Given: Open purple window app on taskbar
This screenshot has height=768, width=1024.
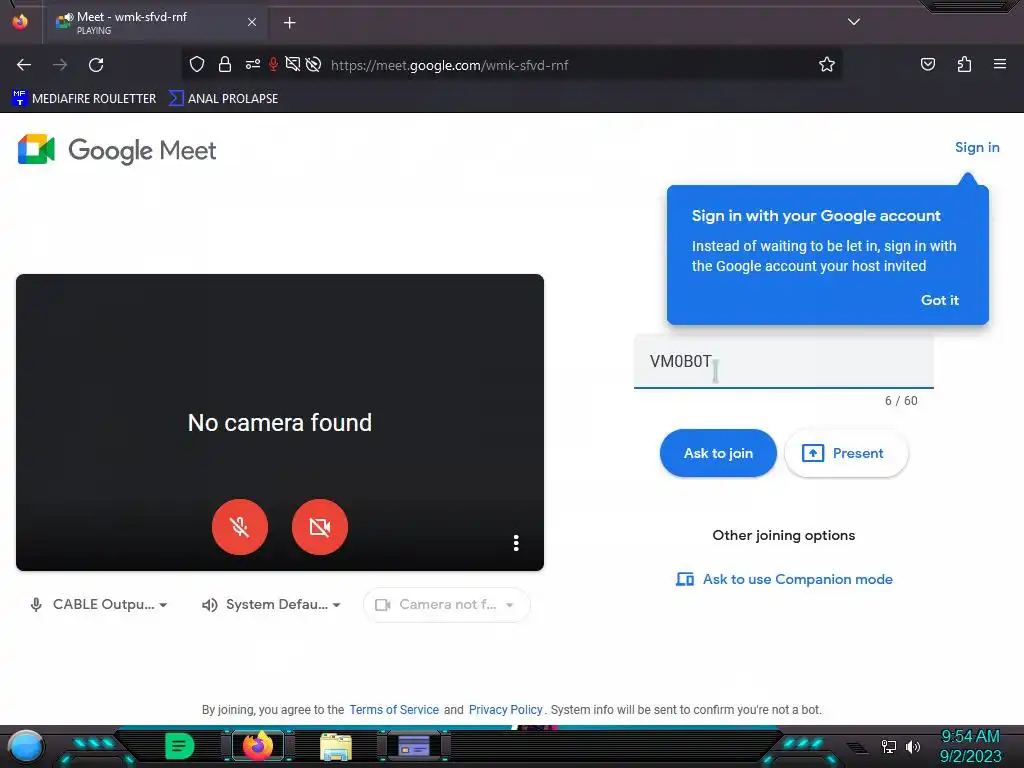Looking at the screenshot, I should point(413,746).
